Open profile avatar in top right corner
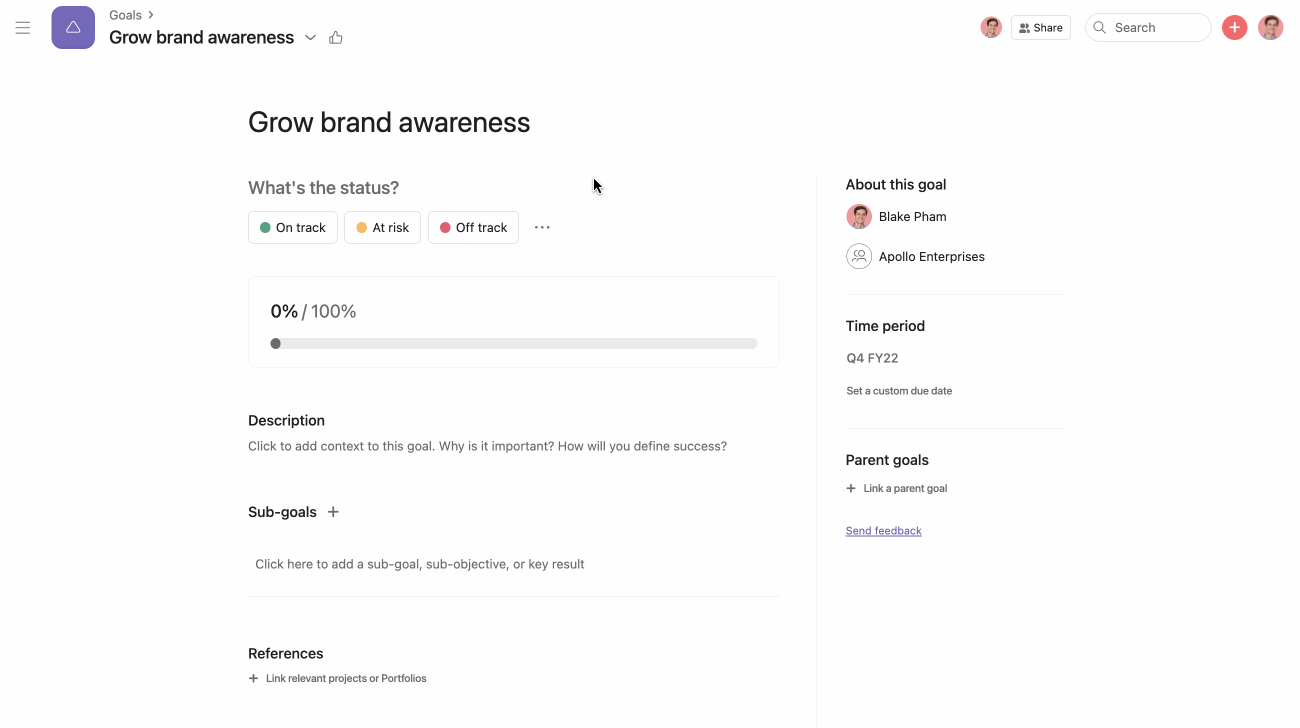Screen dimensions: 1300x728 tap(1270, 28)
